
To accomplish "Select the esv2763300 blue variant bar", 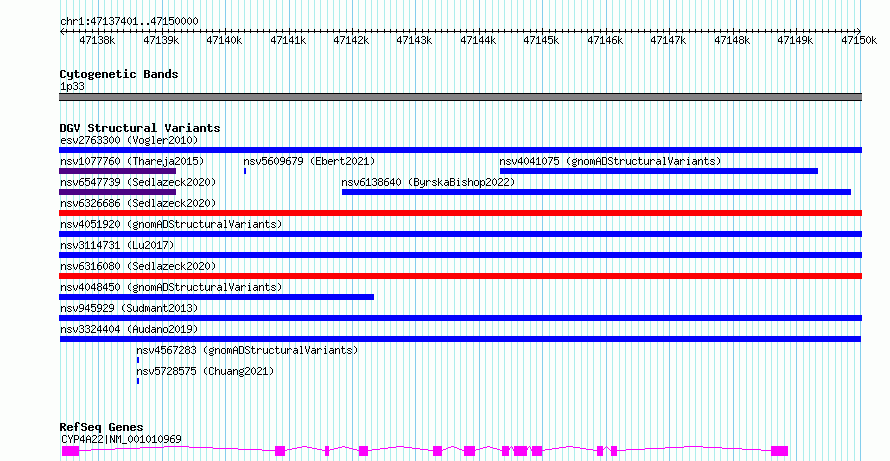I will coord(460,150).
